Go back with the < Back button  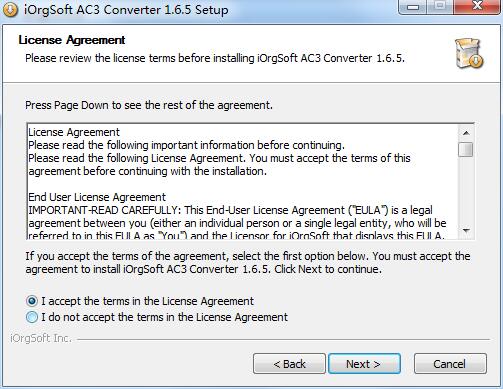click(x=289, y=364)
